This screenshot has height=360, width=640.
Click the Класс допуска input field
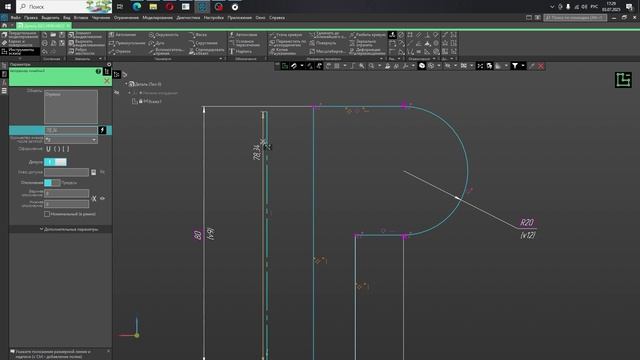pyautogui.click(x=66, y=172)
